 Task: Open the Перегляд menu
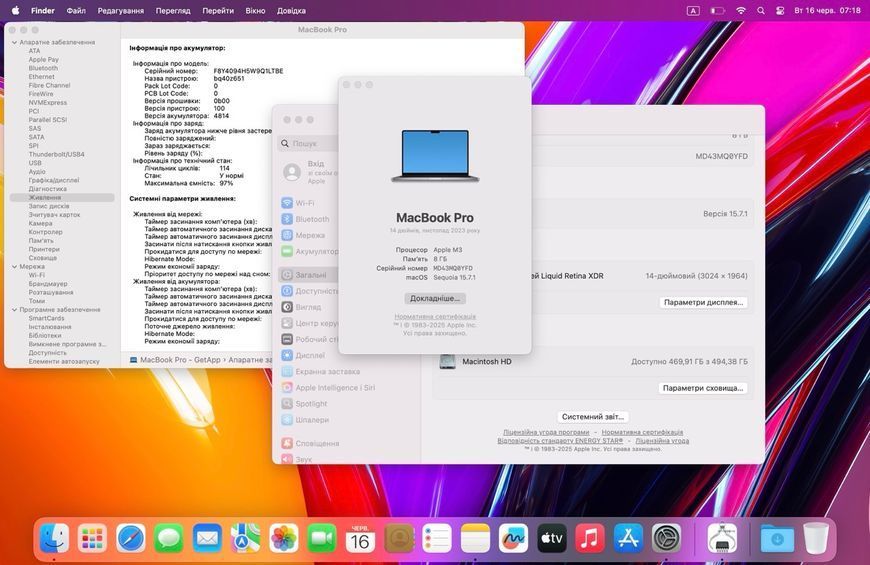[x=173, y=11]
